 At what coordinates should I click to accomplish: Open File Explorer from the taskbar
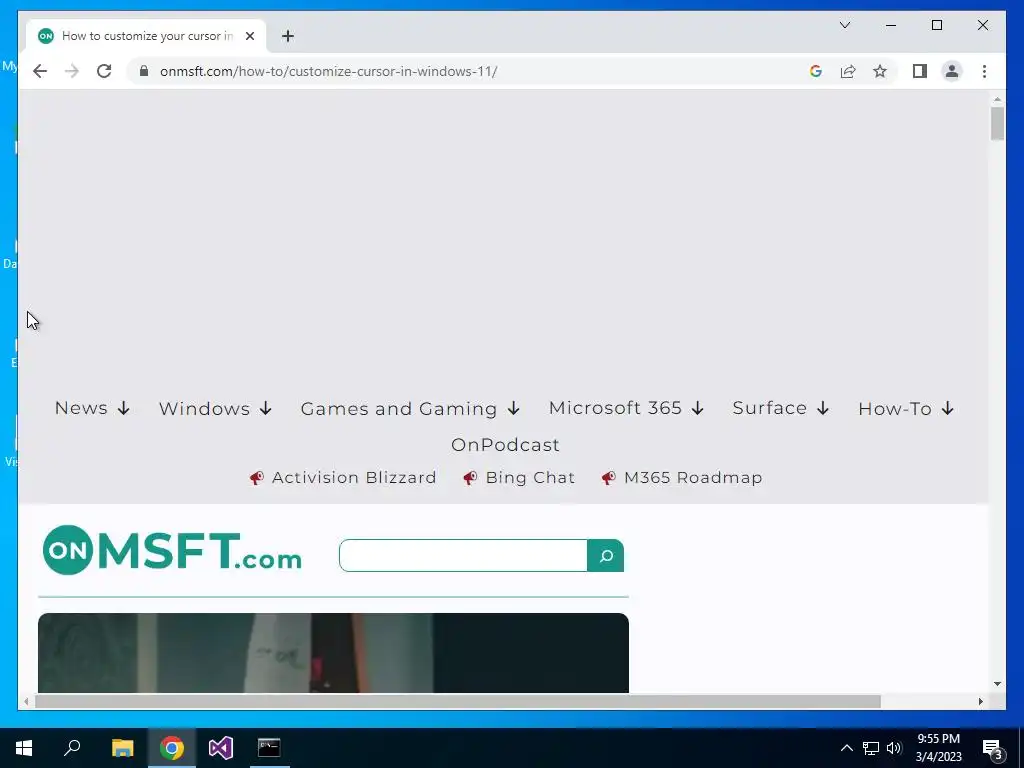click(x=123, y=748)
